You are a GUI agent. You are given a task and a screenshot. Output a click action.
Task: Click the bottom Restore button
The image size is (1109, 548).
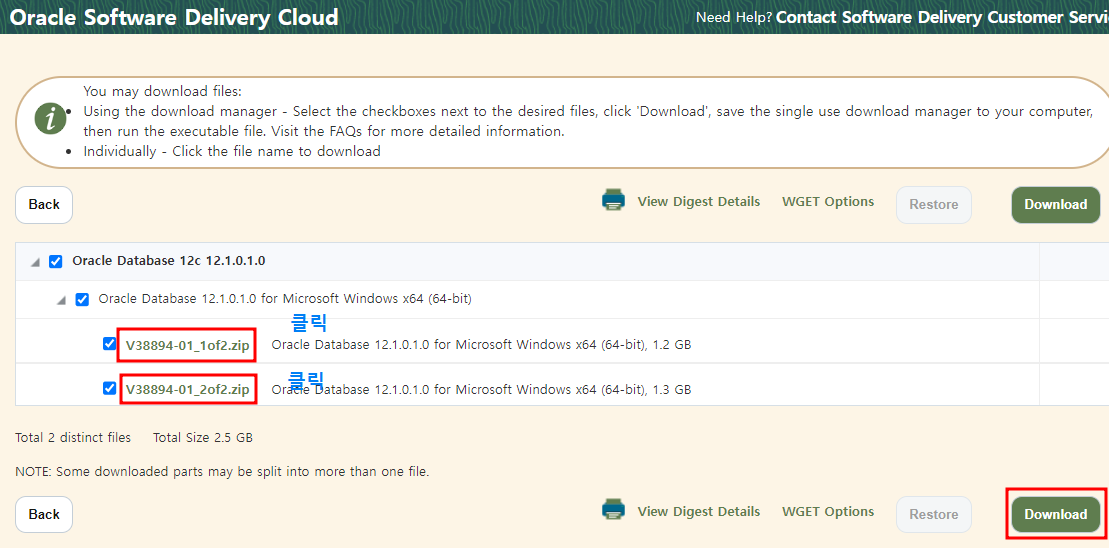tap(934, 514)
